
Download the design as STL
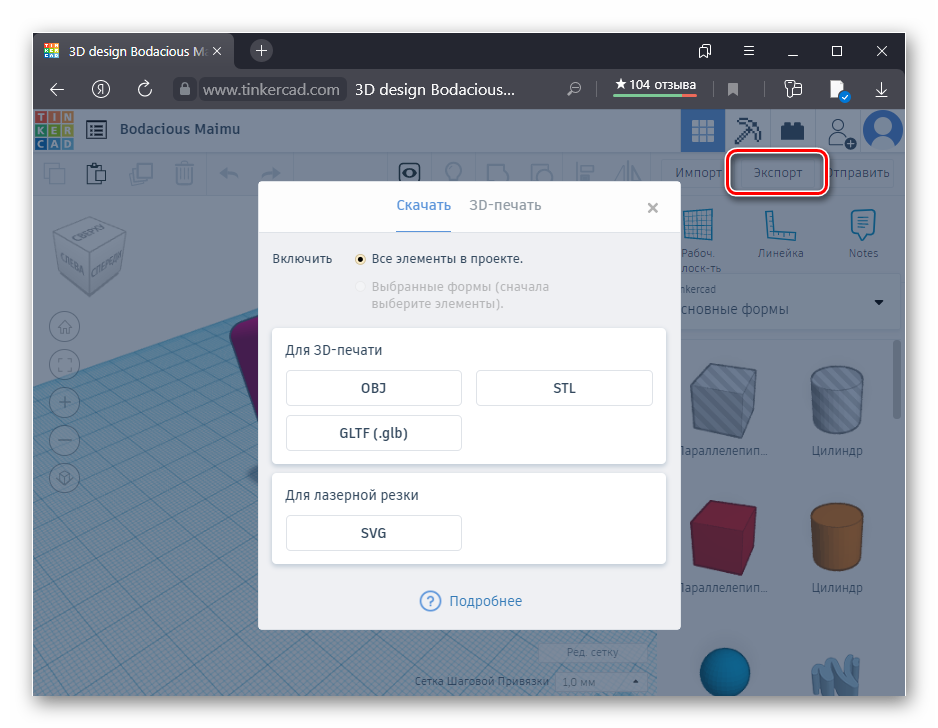pyautogui.click(x=564, y=388)
